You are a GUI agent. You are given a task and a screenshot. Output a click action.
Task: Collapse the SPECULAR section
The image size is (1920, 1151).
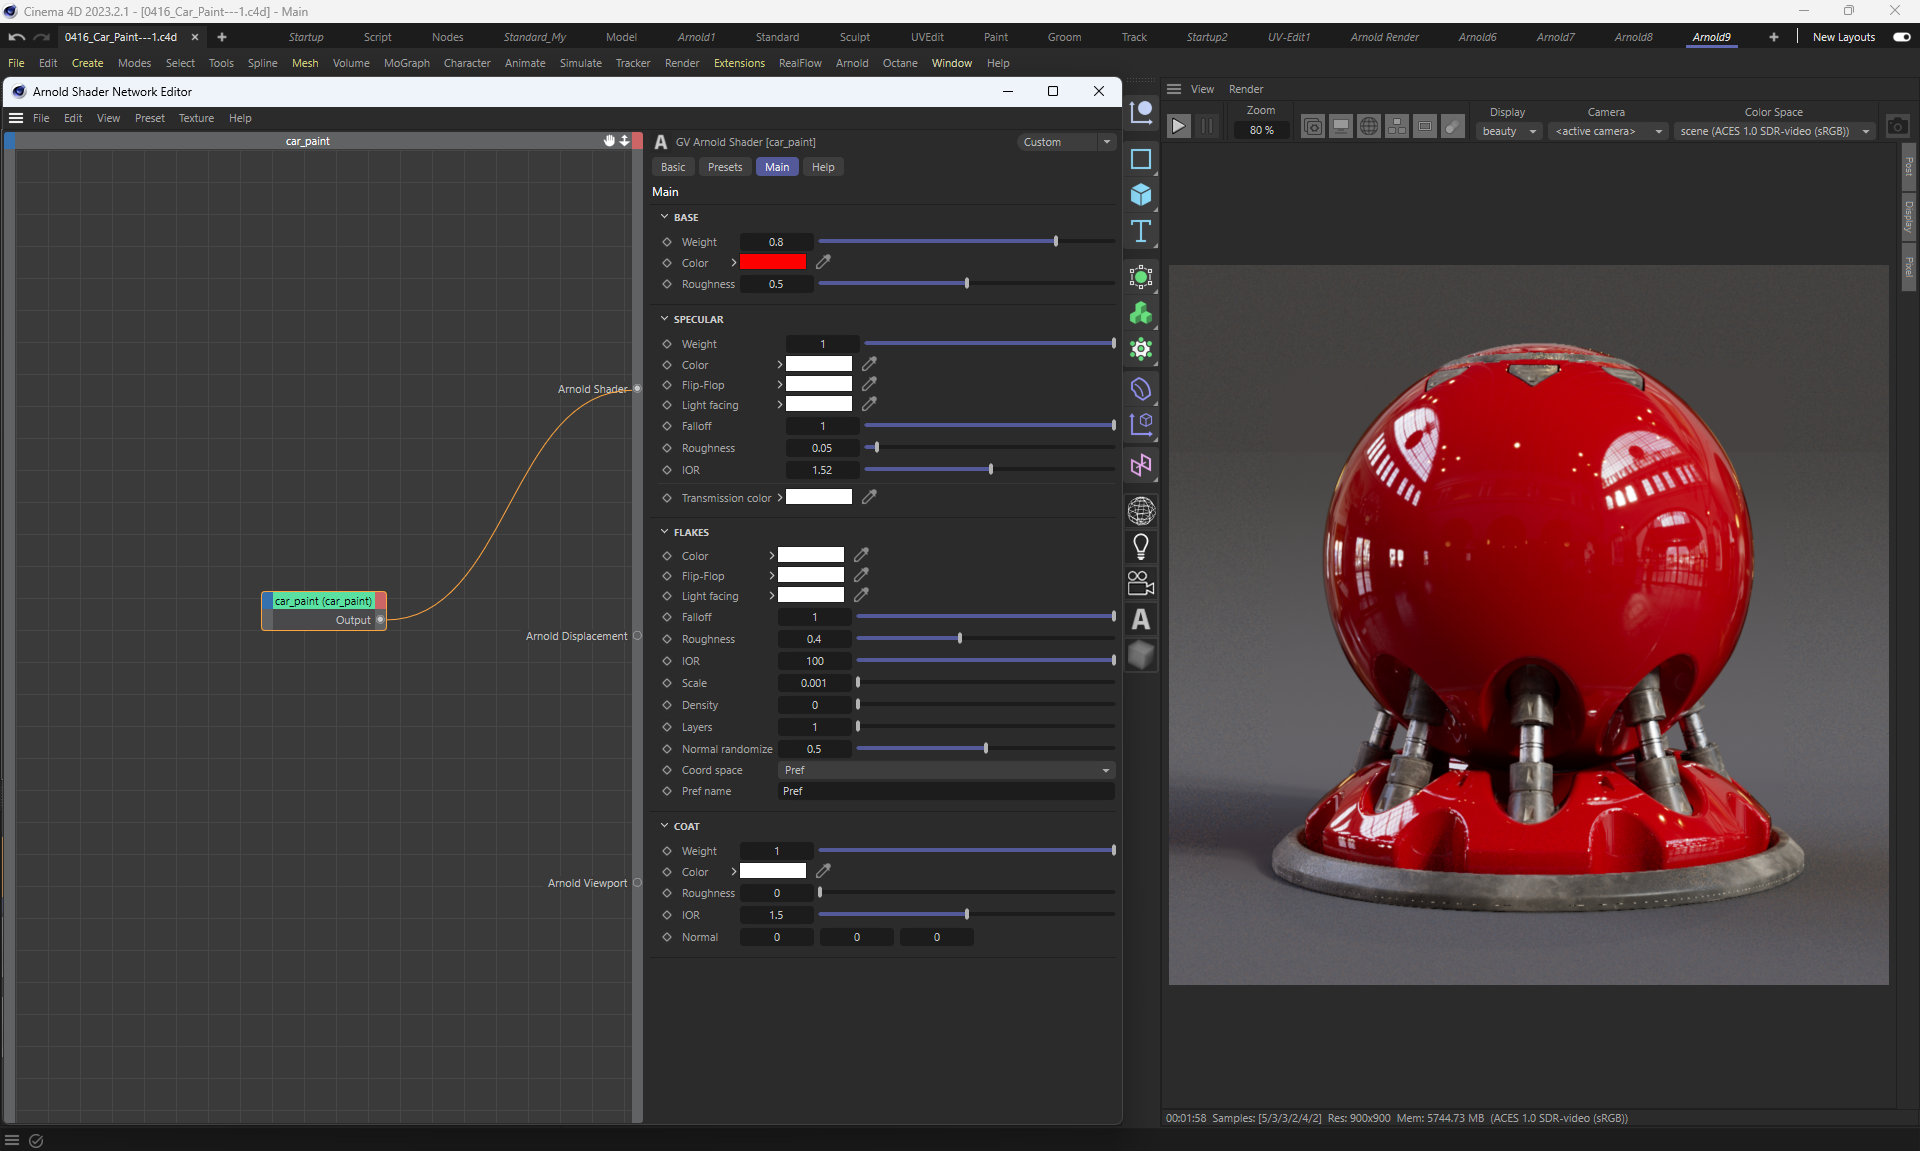click(664, 319)
